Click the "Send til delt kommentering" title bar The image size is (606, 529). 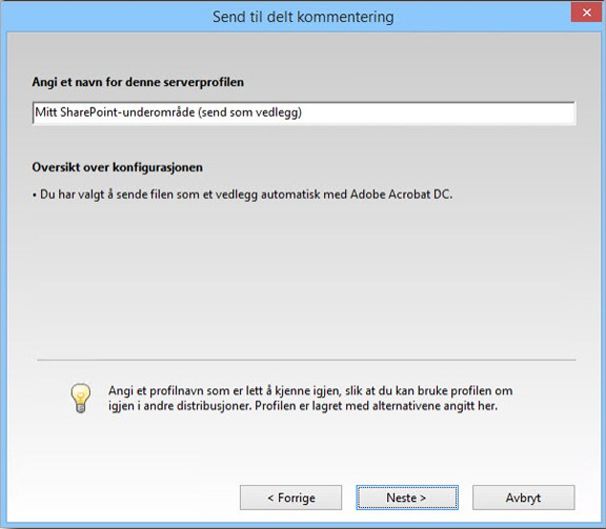(x=303, y=16)
